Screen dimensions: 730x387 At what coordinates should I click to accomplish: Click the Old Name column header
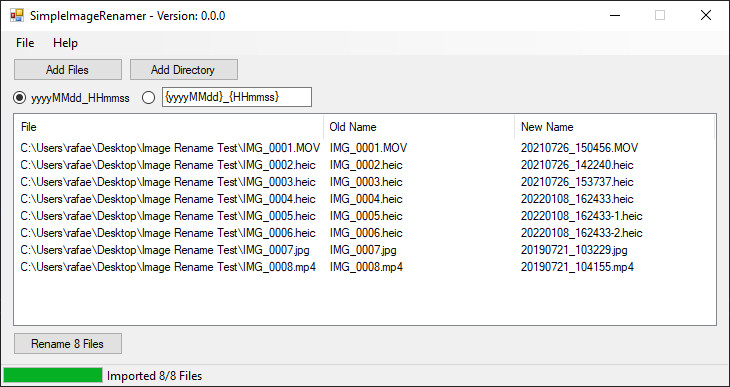pos(419,127)
